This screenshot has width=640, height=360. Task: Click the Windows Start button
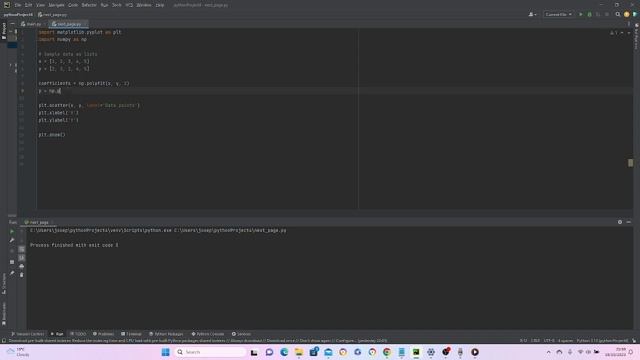[165, 352]
